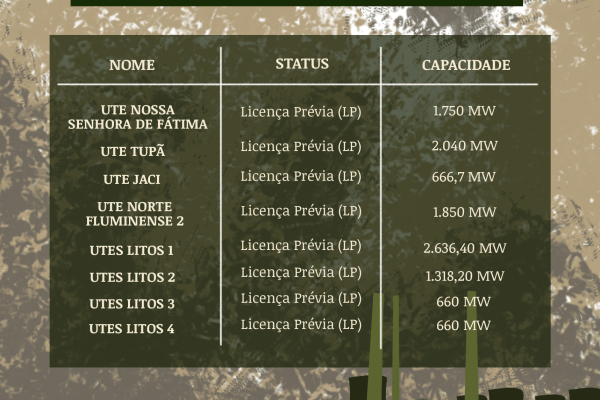Select the UTES LITOS 2 name
Image resolution: width=600 pixels, height=400 pixels.
point(132,277)
